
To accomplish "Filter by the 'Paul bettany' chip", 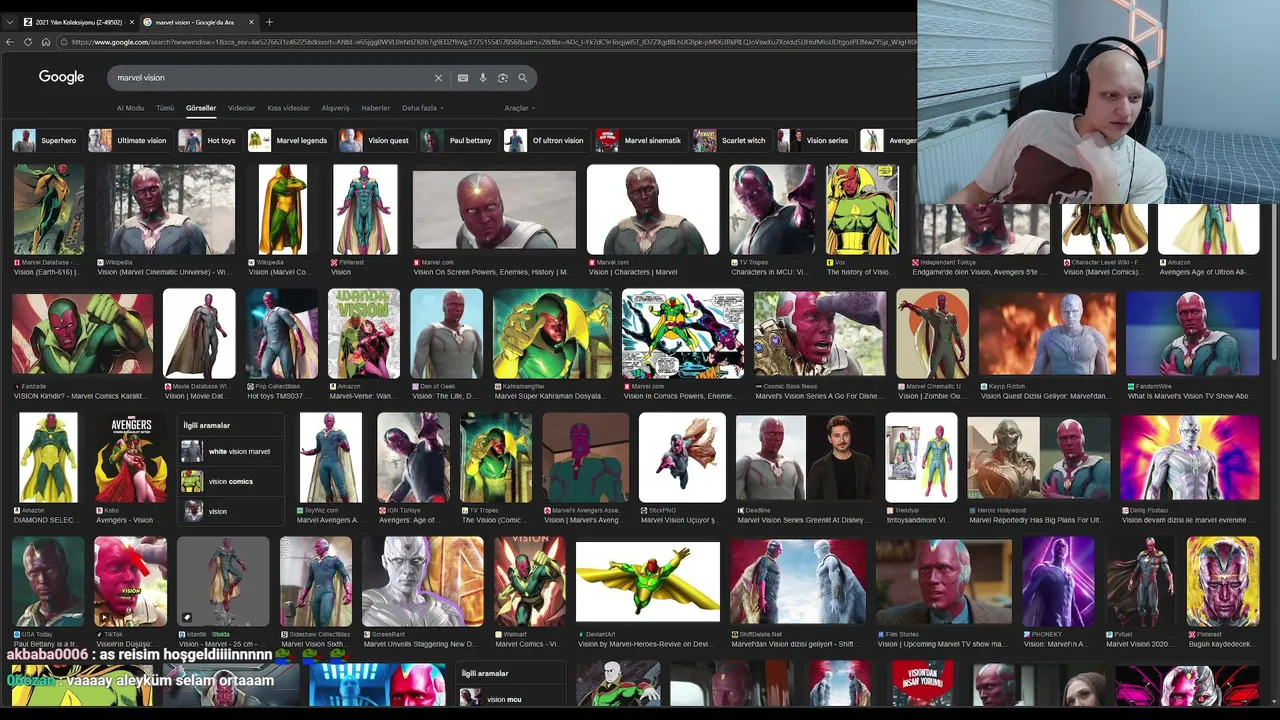I will pyautogui.click(x=459, y=140).
